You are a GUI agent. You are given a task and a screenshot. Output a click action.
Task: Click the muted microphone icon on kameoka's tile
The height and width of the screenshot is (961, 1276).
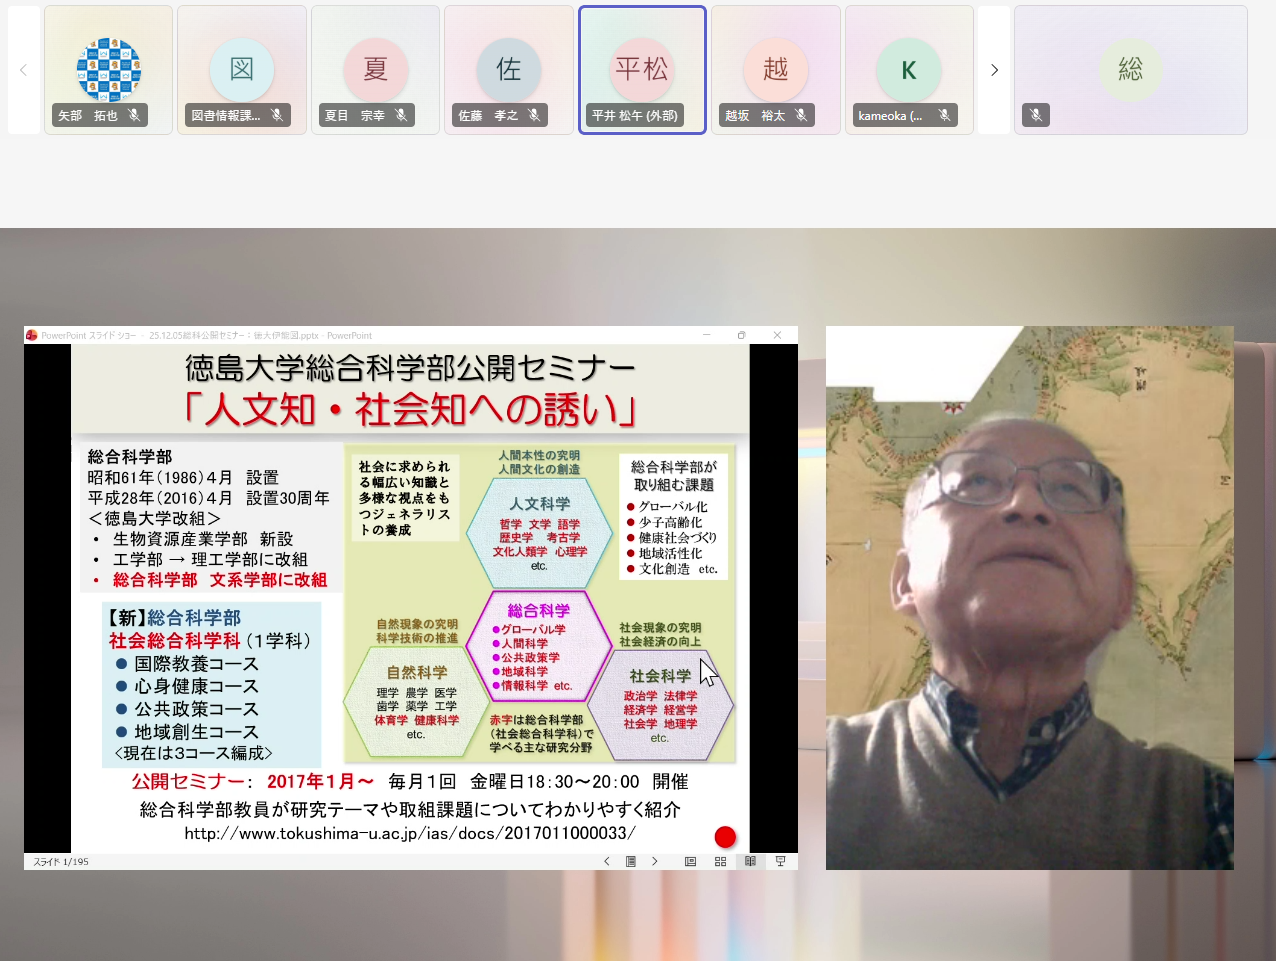tap(944, 115)
